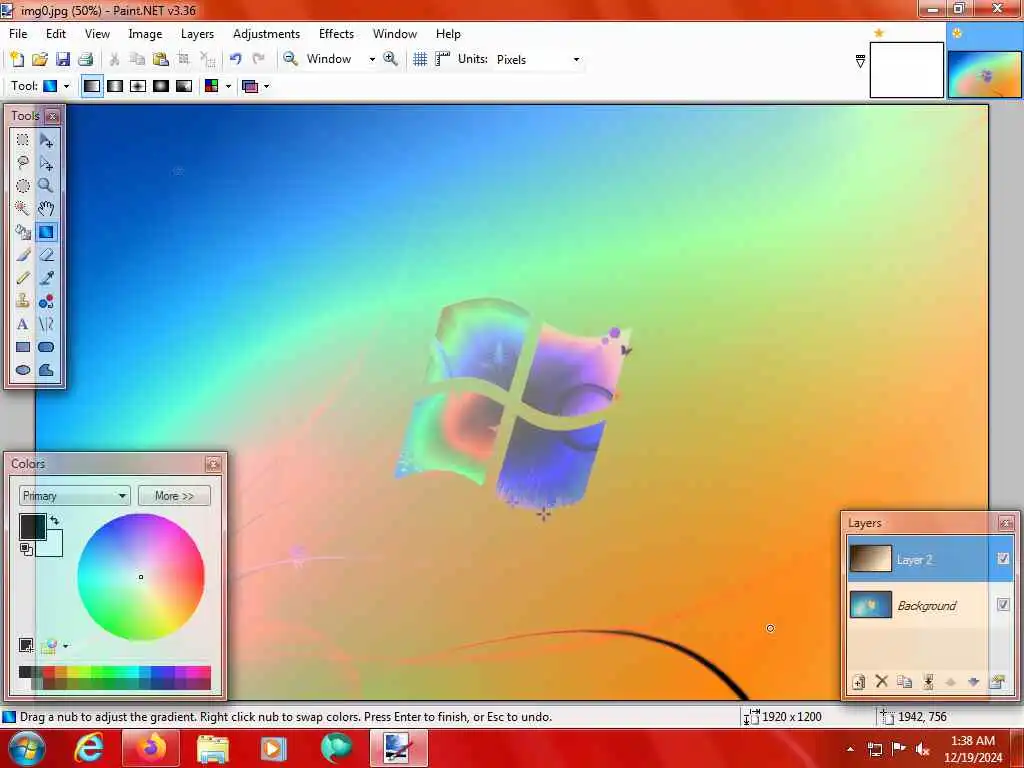Save the image with the floppy icon

(63, 59)
